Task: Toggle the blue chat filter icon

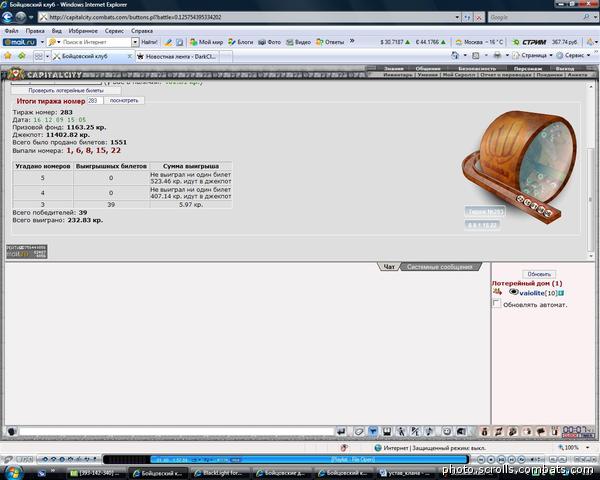Action: click(x=373, y=432)
